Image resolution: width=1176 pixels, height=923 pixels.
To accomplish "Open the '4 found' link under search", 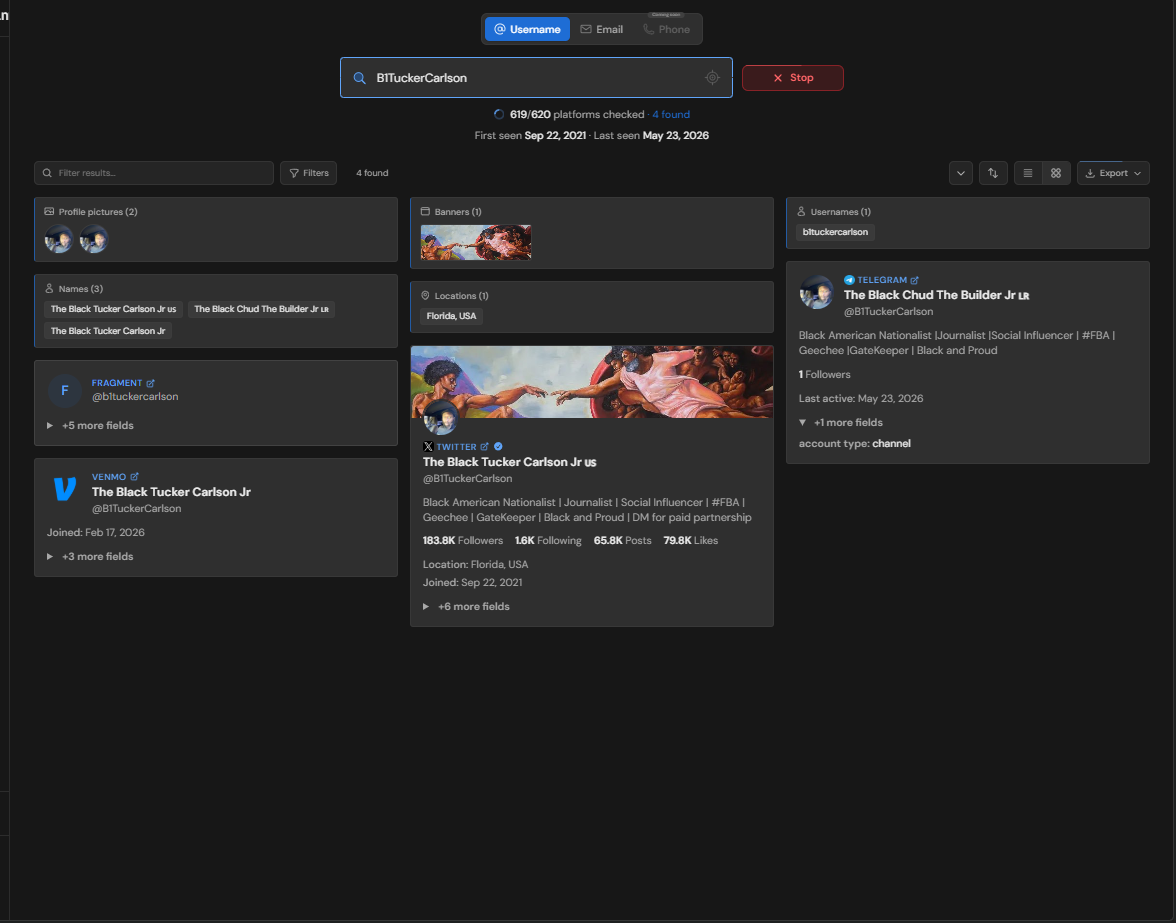I will click(x=670, y=115).
